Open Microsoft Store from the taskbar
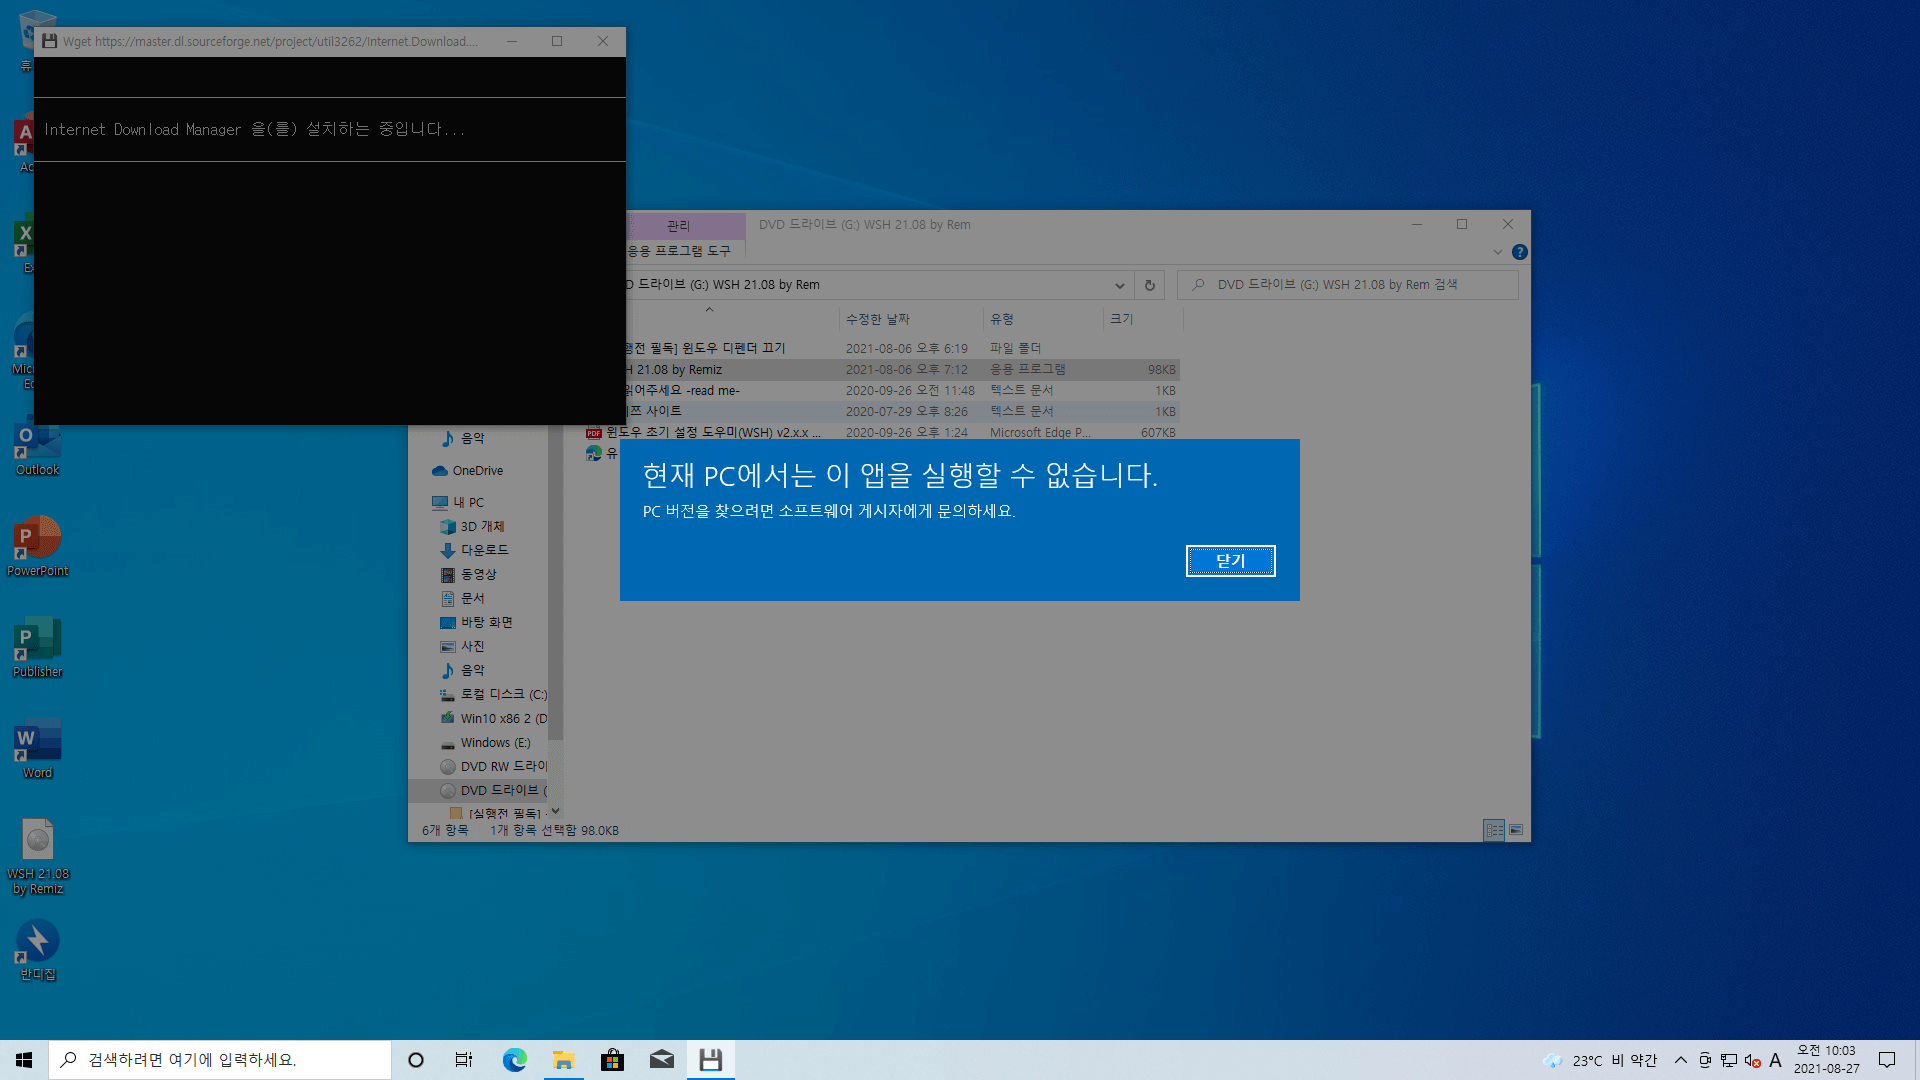Screen dimensions: 1920x1080 [612, 1060]
